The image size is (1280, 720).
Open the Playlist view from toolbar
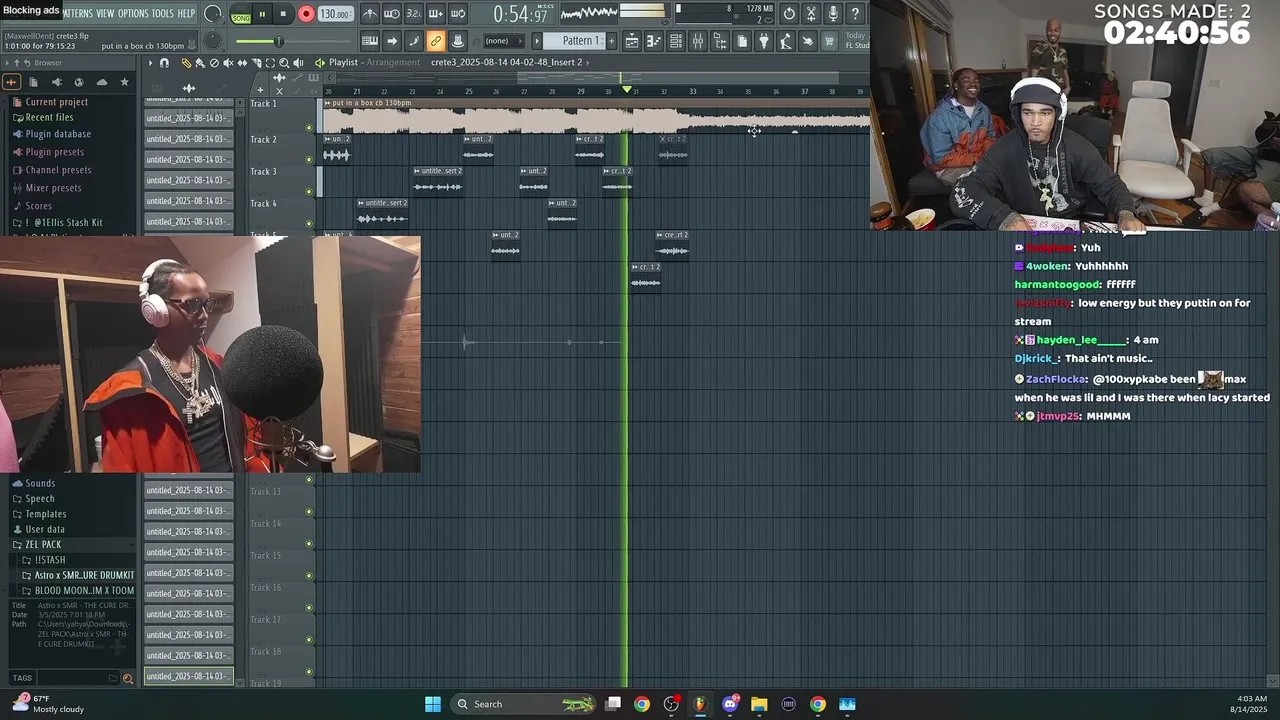tap(632, 41)
